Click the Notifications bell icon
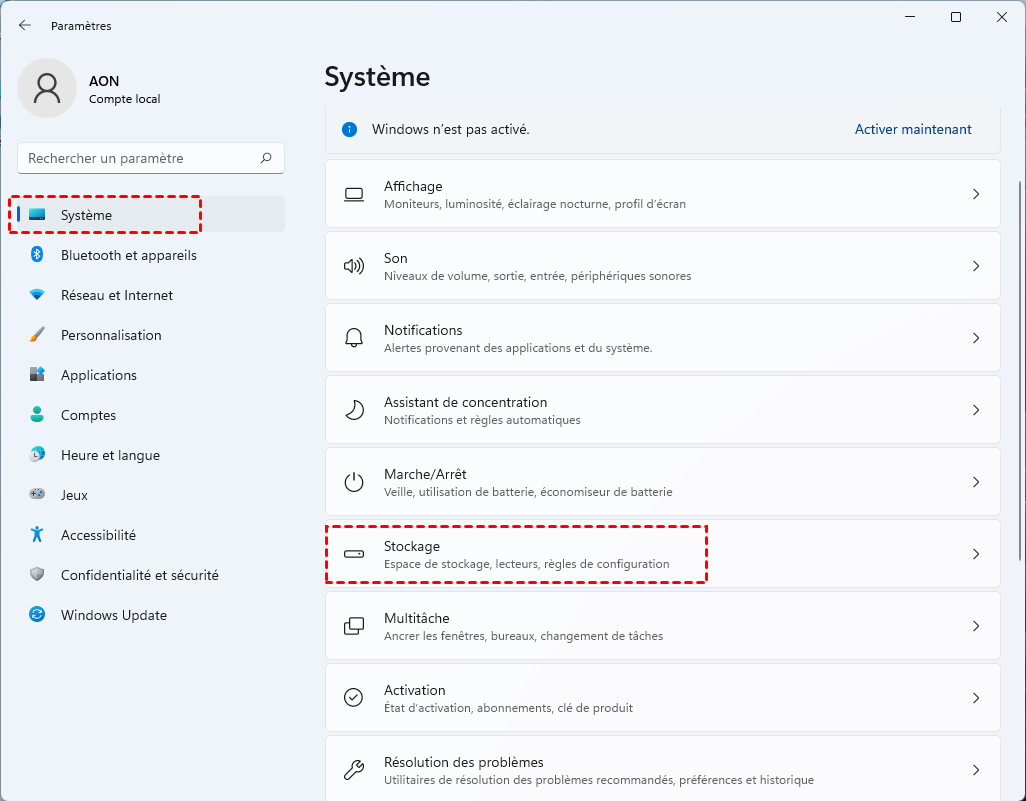The image size is (1026, 801). pos(354,338)
